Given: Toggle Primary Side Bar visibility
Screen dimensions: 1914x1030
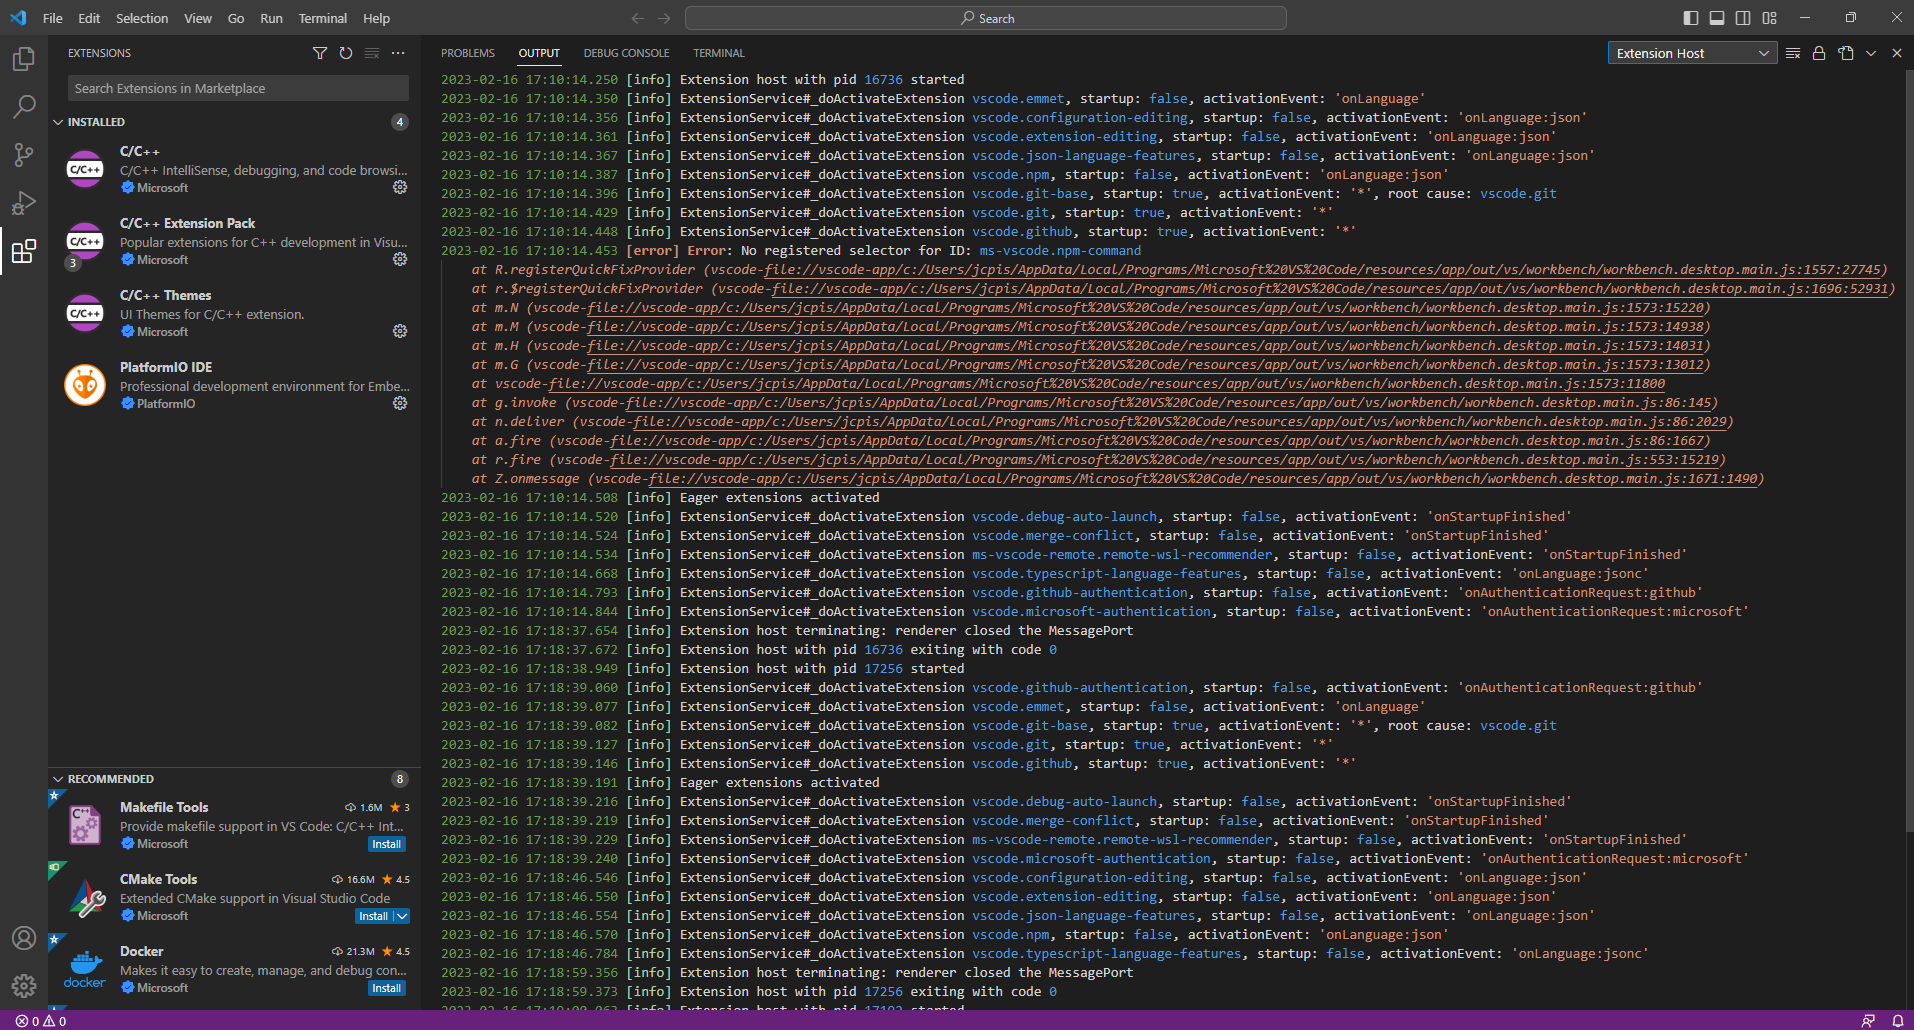Looking at the screenshot, I should (1691, 18).
